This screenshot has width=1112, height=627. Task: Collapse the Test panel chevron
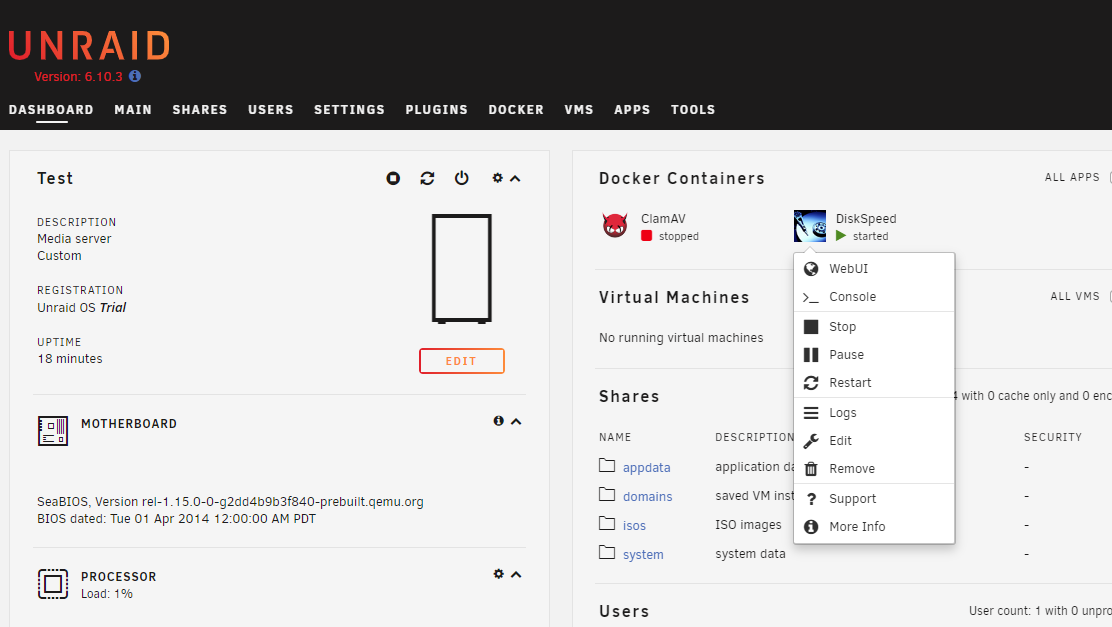coord(516,179)
